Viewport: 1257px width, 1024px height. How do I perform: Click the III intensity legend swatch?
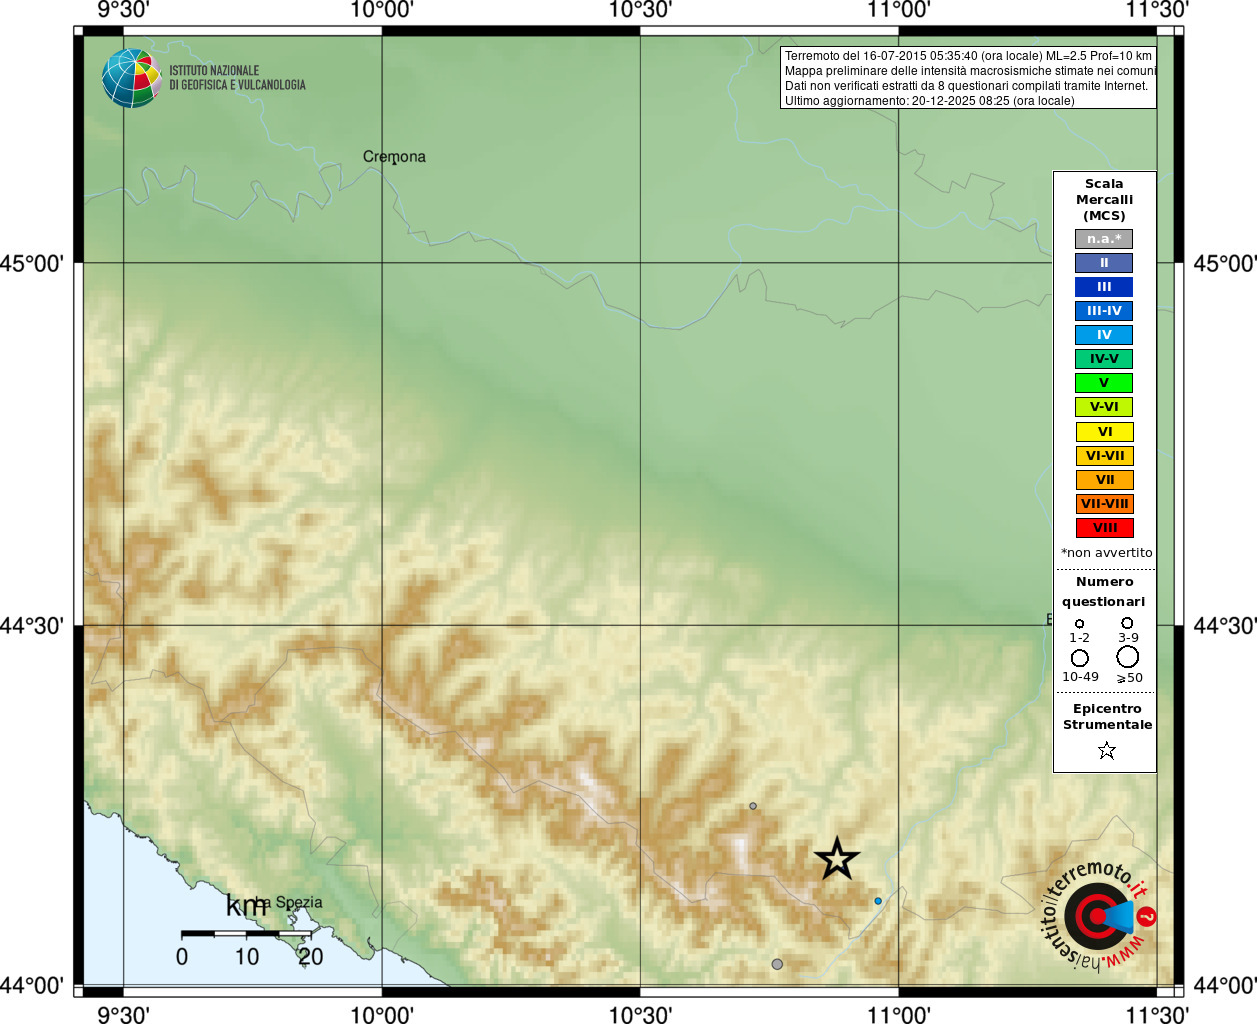(x=1104, y=287)
